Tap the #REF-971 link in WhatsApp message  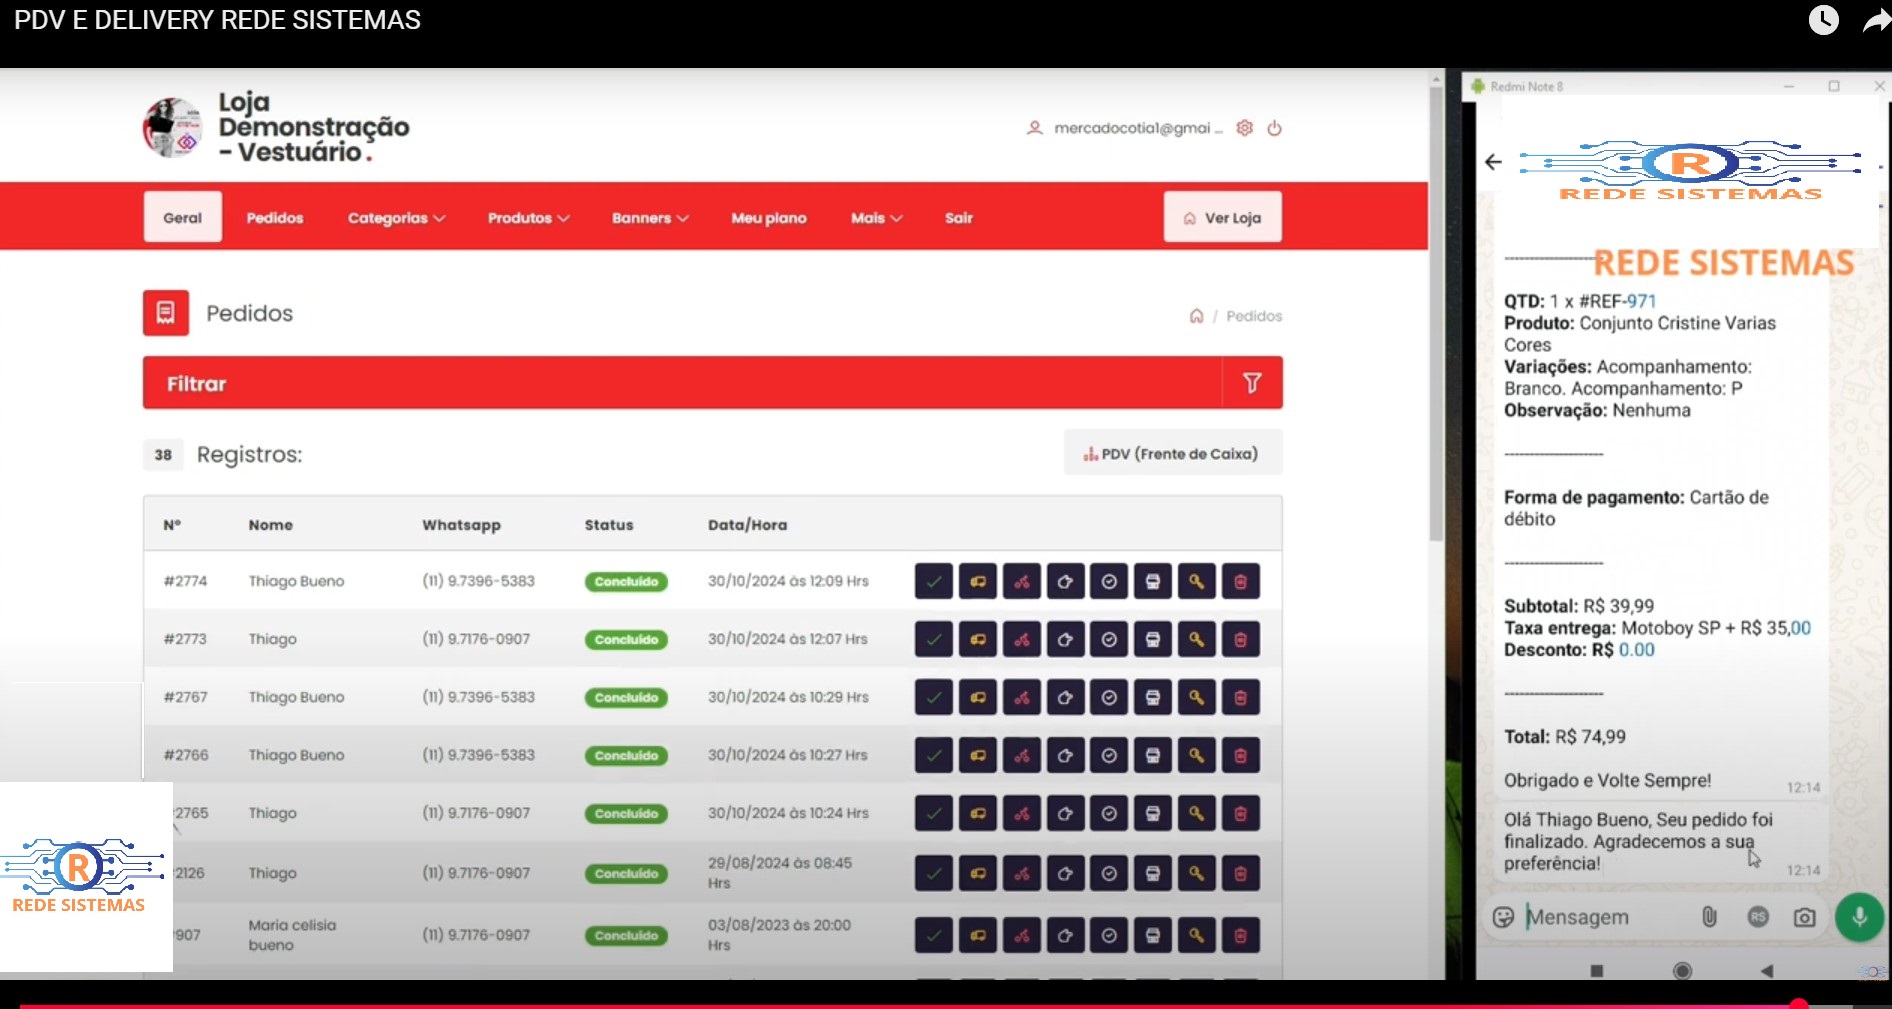1618,301
